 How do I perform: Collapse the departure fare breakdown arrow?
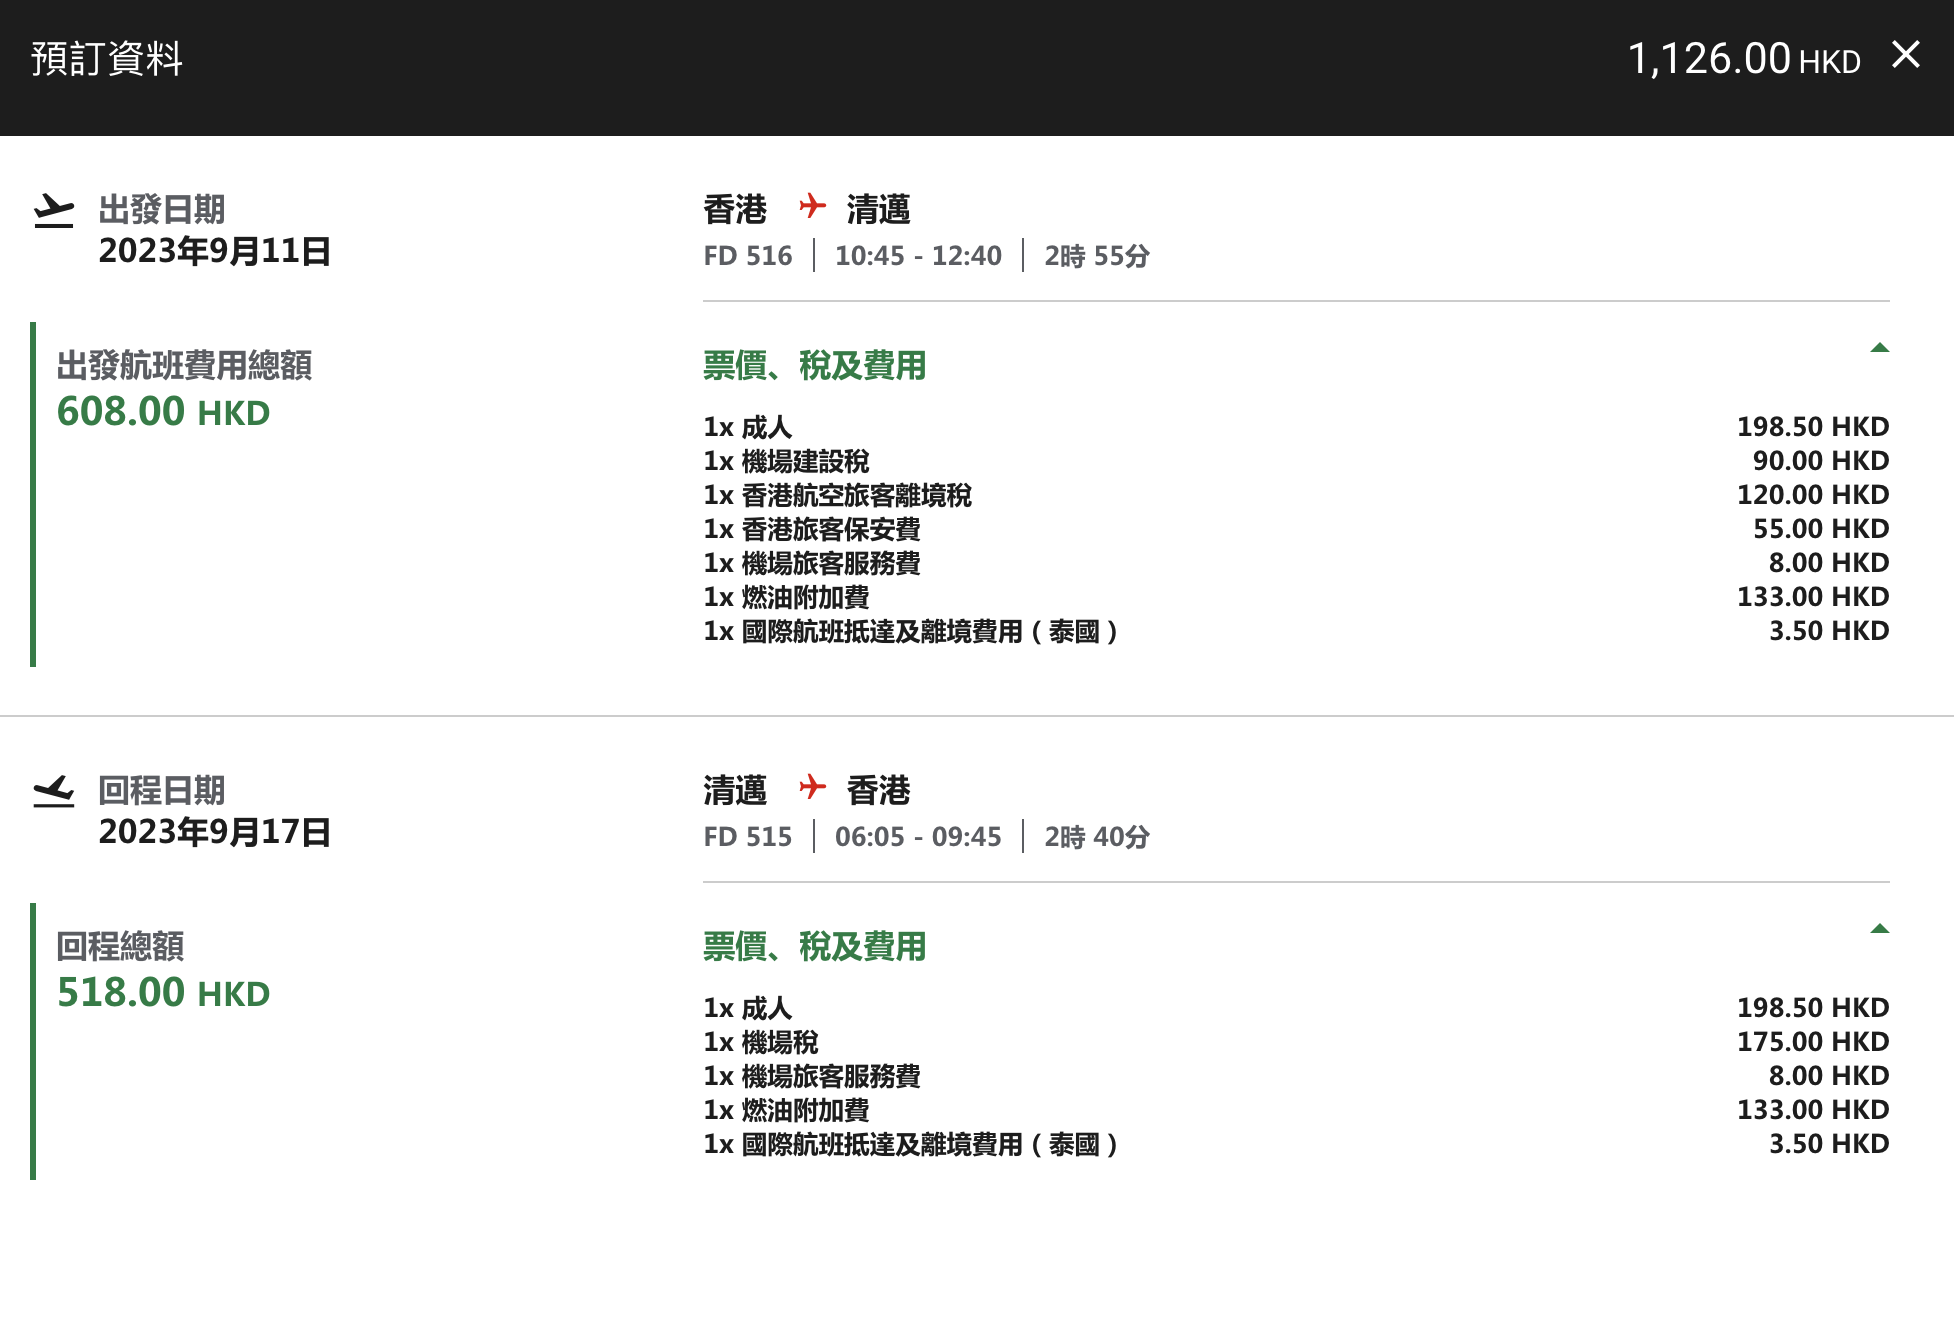pyautogui.click(x=1879, y=348)
